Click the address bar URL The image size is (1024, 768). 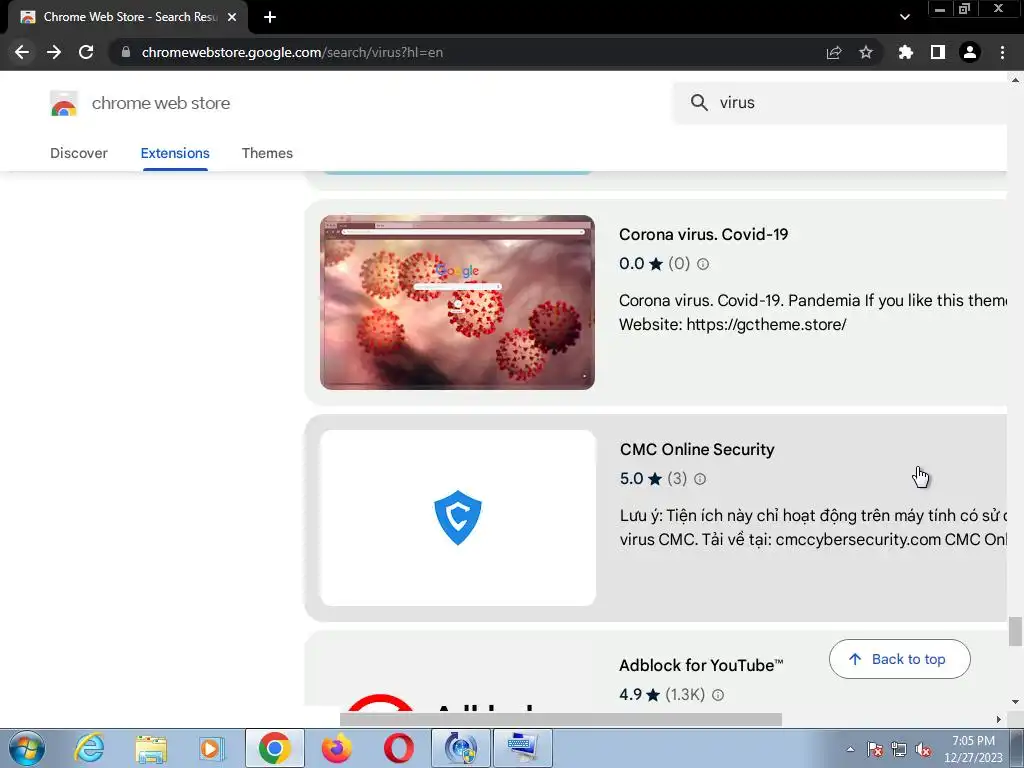tap(292, 52)
